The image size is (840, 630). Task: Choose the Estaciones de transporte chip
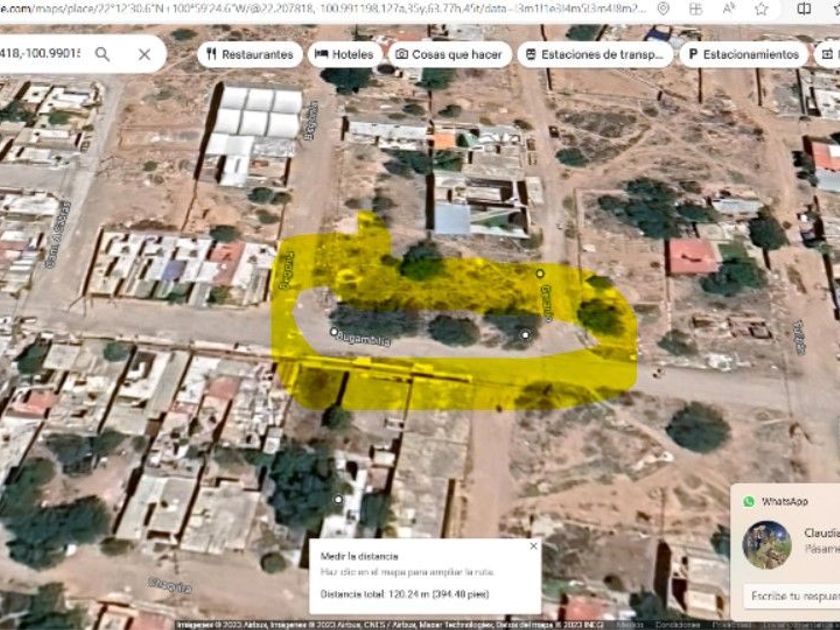tap(595, 54)
